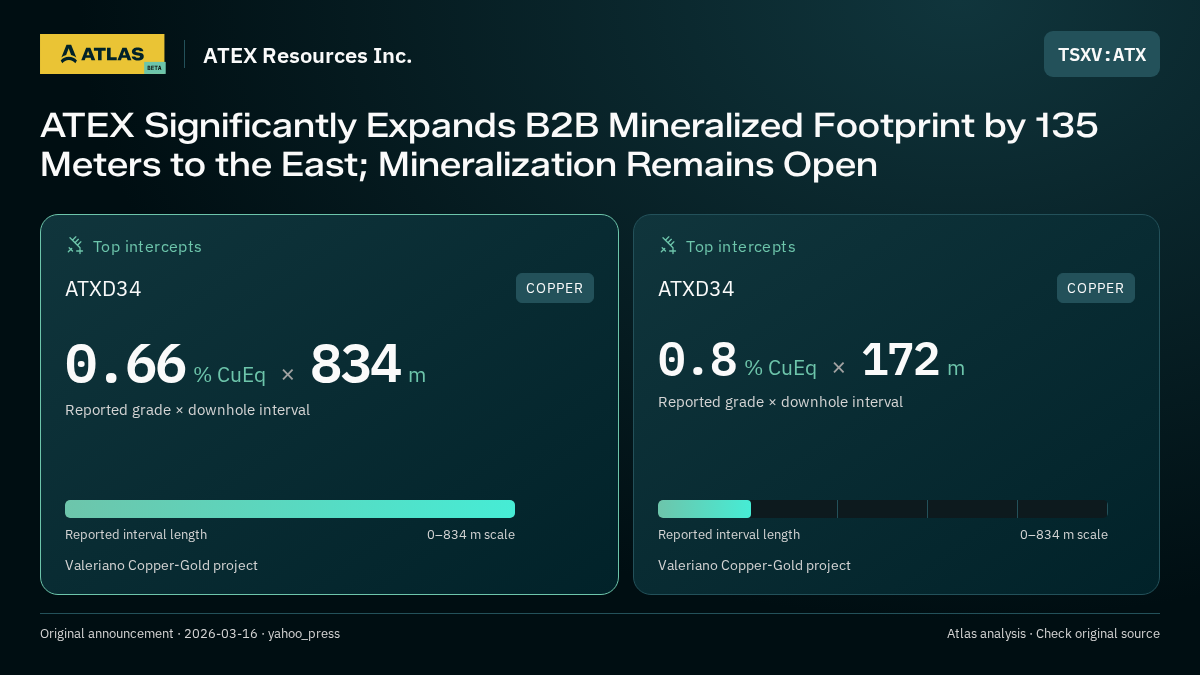Click the 0.8 grade value
Viewport: 1200px width, 675px height.
click(x=697, y=359)
